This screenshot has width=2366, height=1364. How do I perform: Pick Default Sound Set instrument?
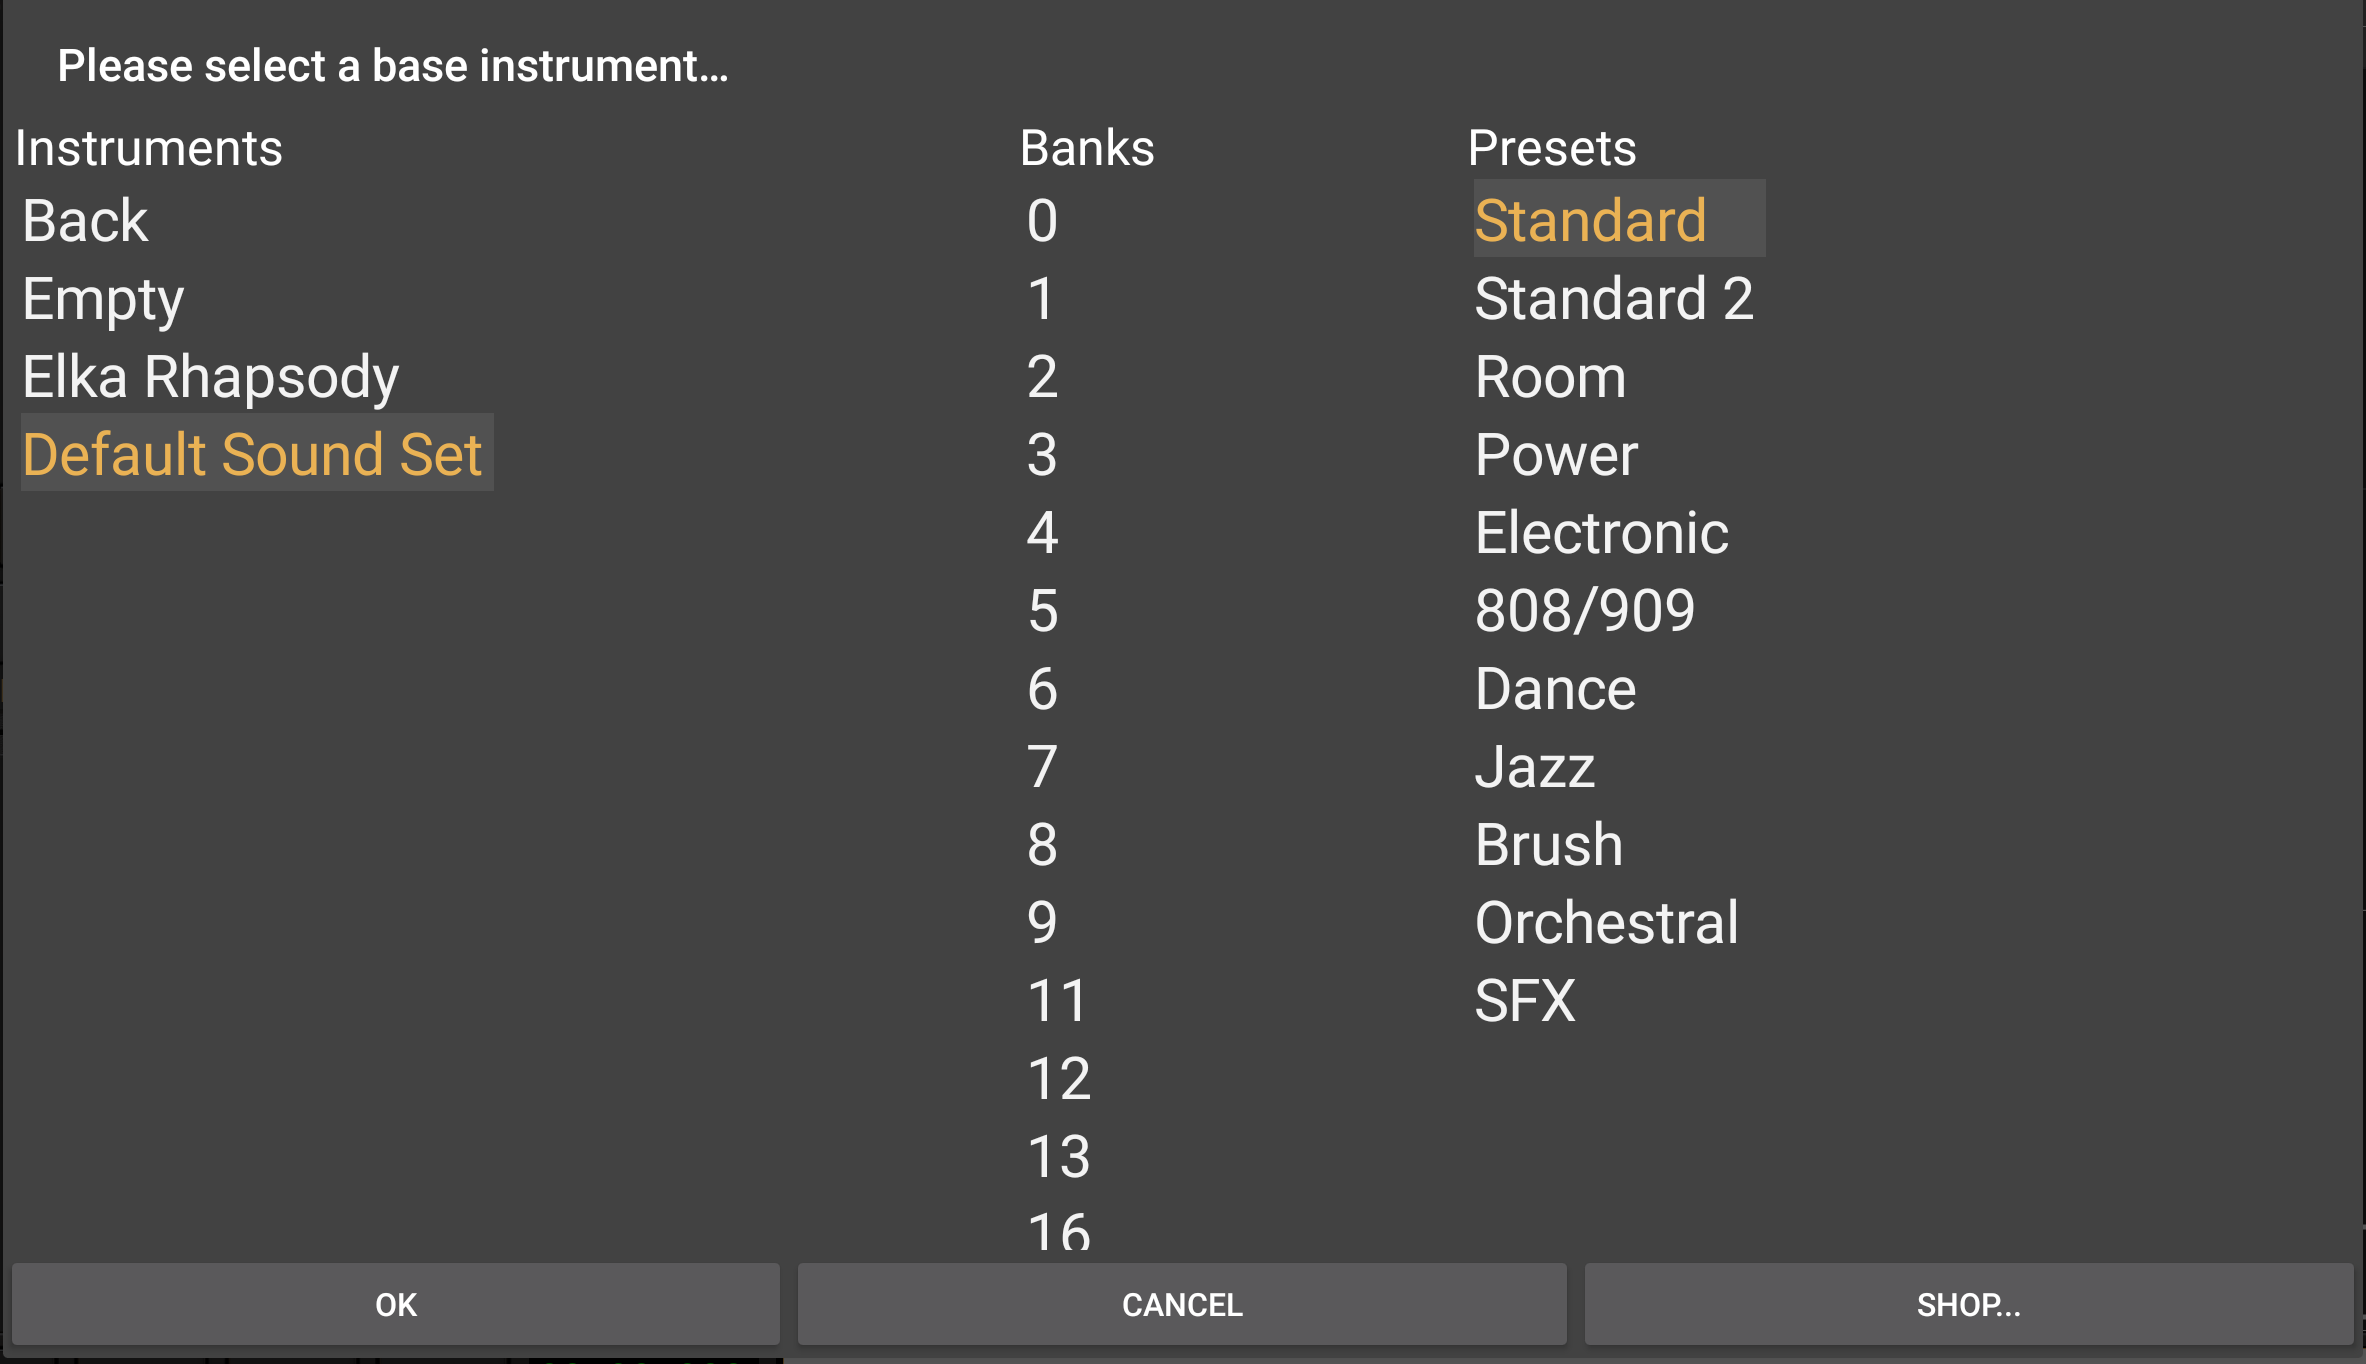[x=253, y=454]
